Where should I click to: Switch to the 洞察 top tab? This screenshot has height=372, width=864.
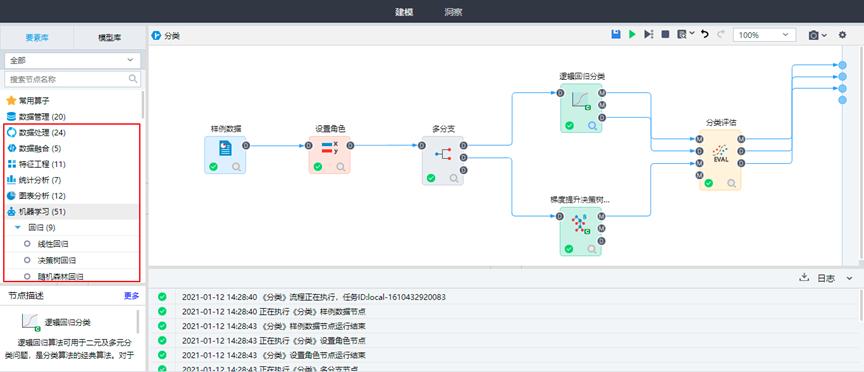453,12
